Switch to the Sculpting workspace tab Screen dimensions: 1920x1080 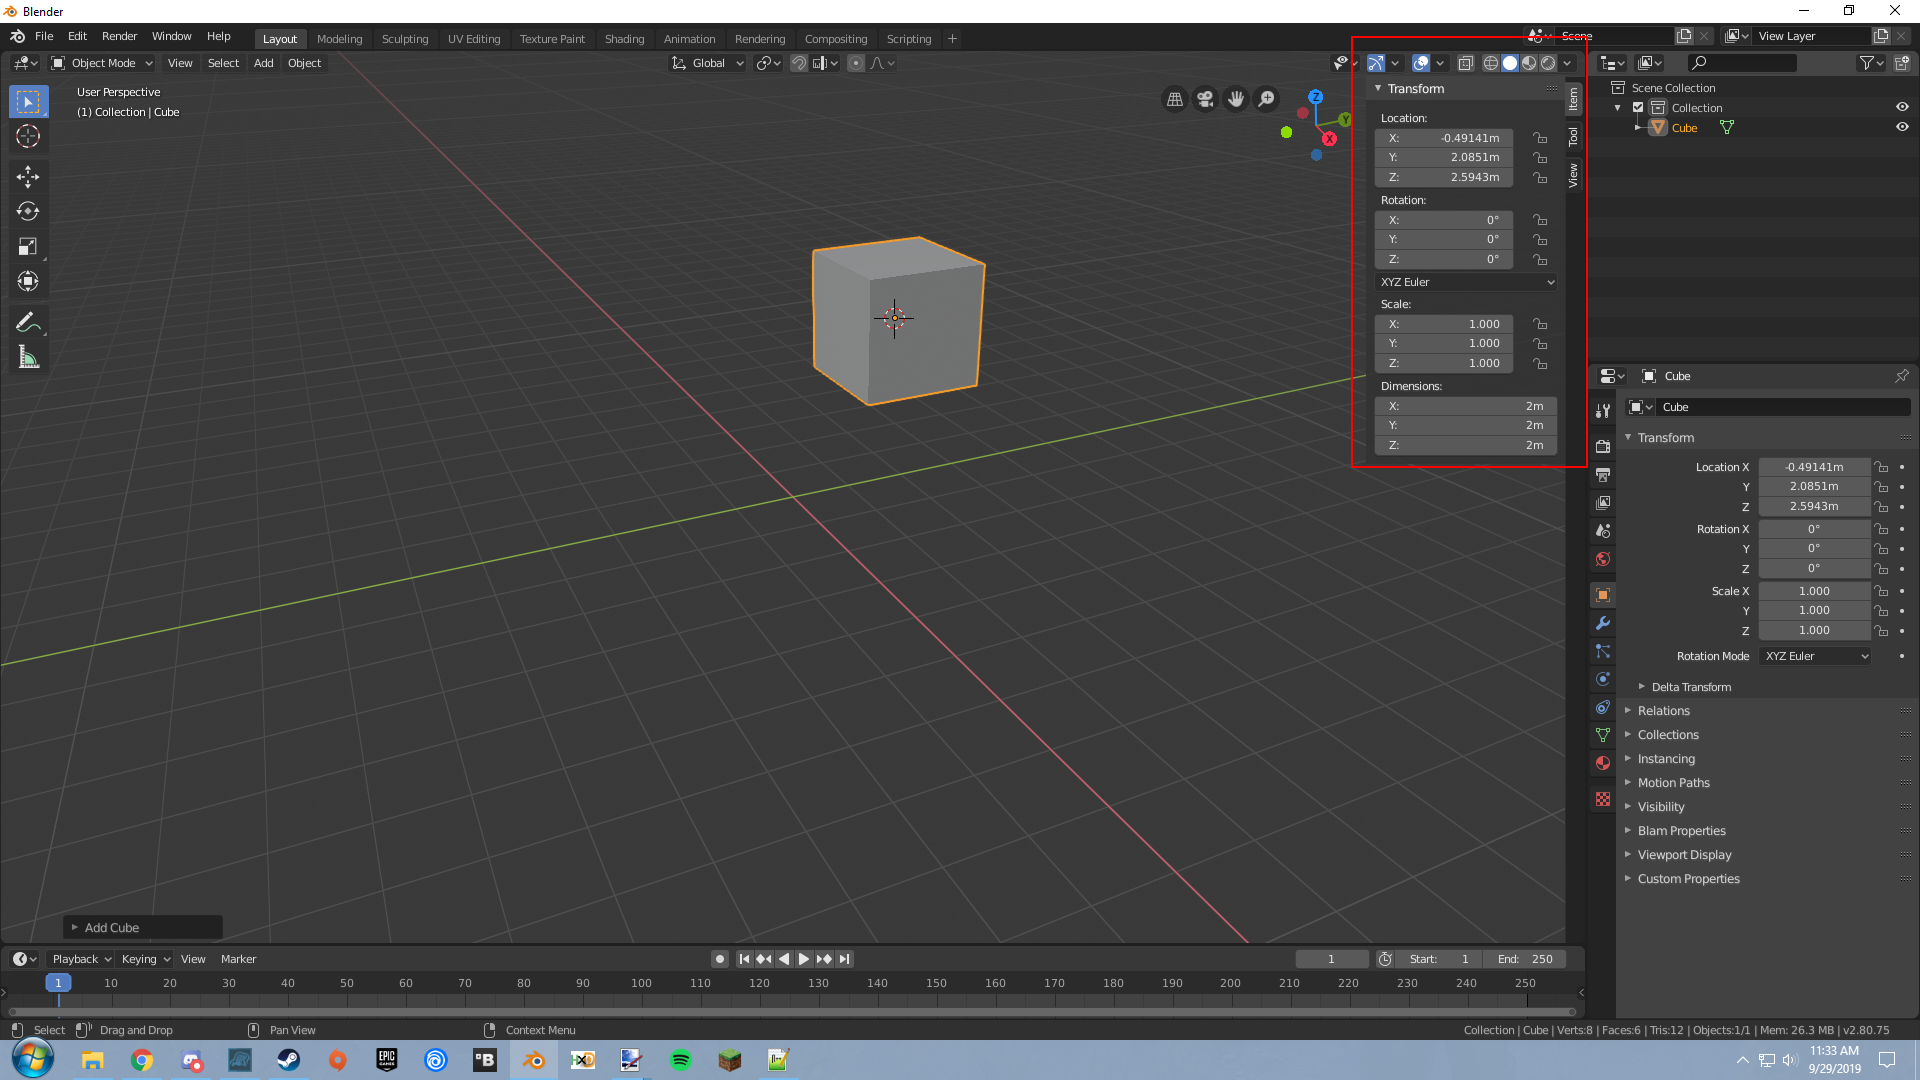pos(404,39)
